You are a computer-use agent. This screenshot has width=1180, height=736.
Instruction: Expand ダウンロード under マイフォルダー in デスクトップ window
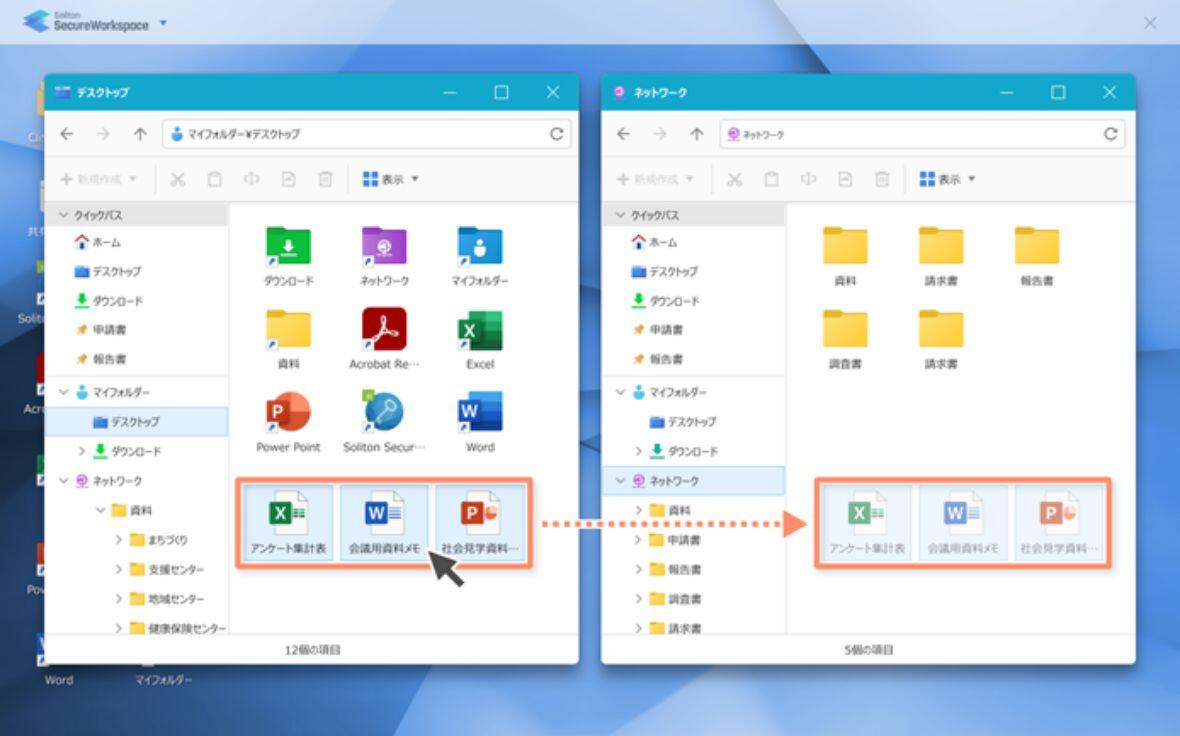coord(81,451)
